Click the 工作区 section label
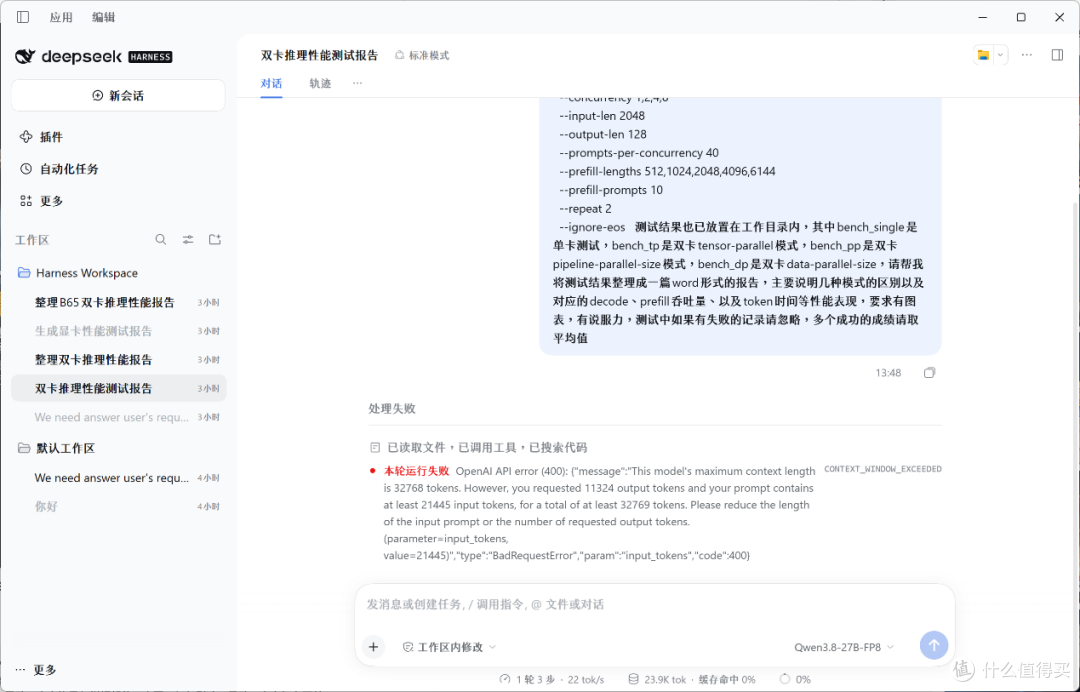Image resolution: width=1080 pixels, height=692 pixels. click(32, 240)
